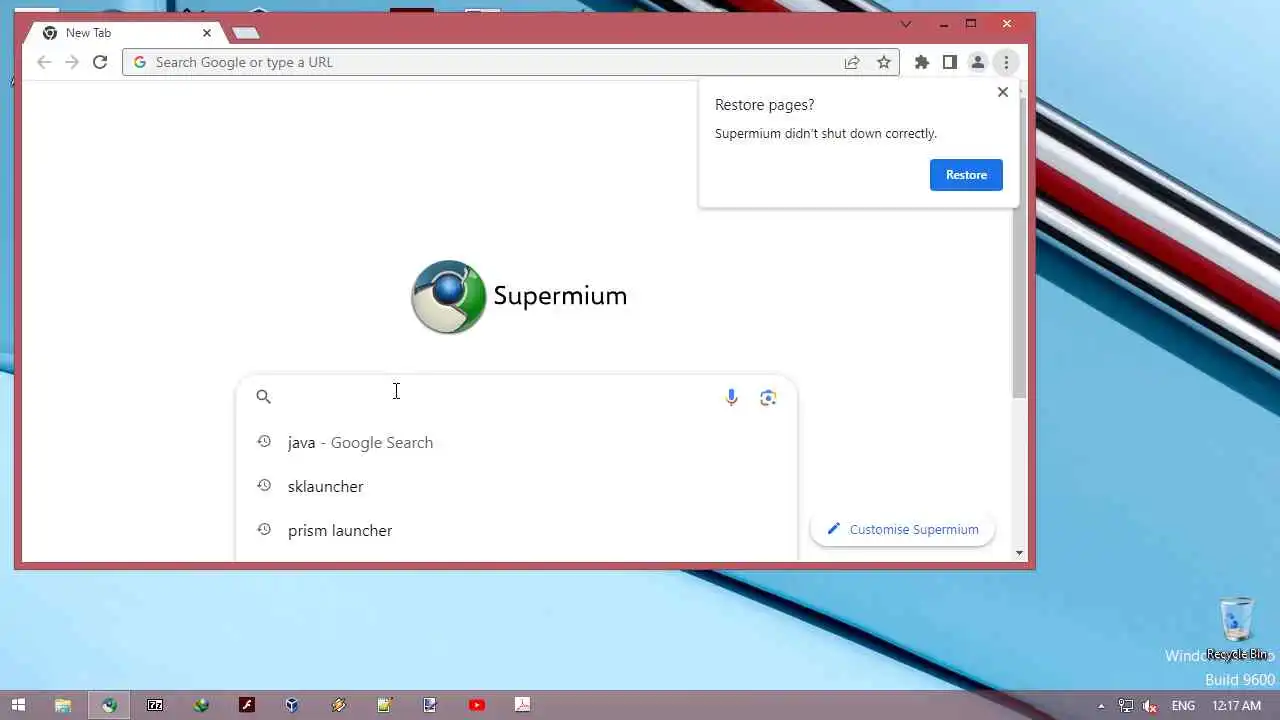Open File Explorer from the taskbar

click(x=63, y=705)
